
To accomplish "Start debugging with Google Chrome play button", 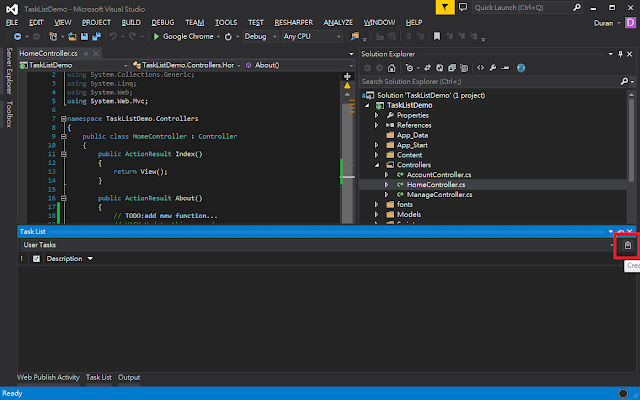I will pos(155,36).
